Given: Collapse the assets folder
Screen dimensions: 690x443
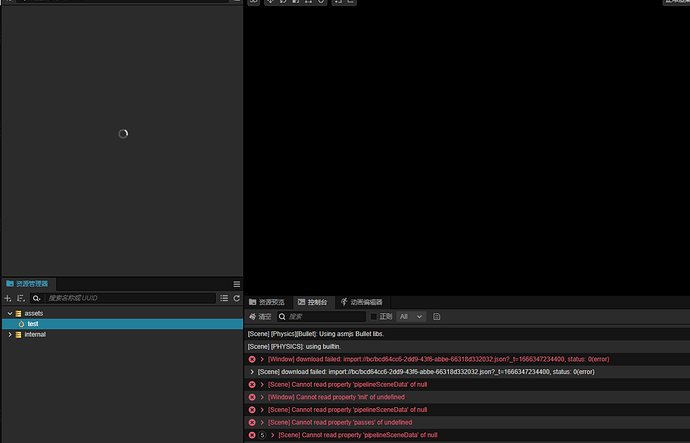Looking at the screenshot, I should pyautogui.click(x=10, y=313).
